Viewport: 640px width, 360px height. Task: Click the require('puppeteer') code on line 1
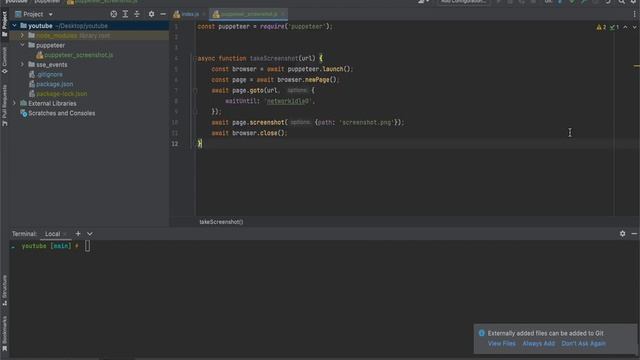click(296, 27)
